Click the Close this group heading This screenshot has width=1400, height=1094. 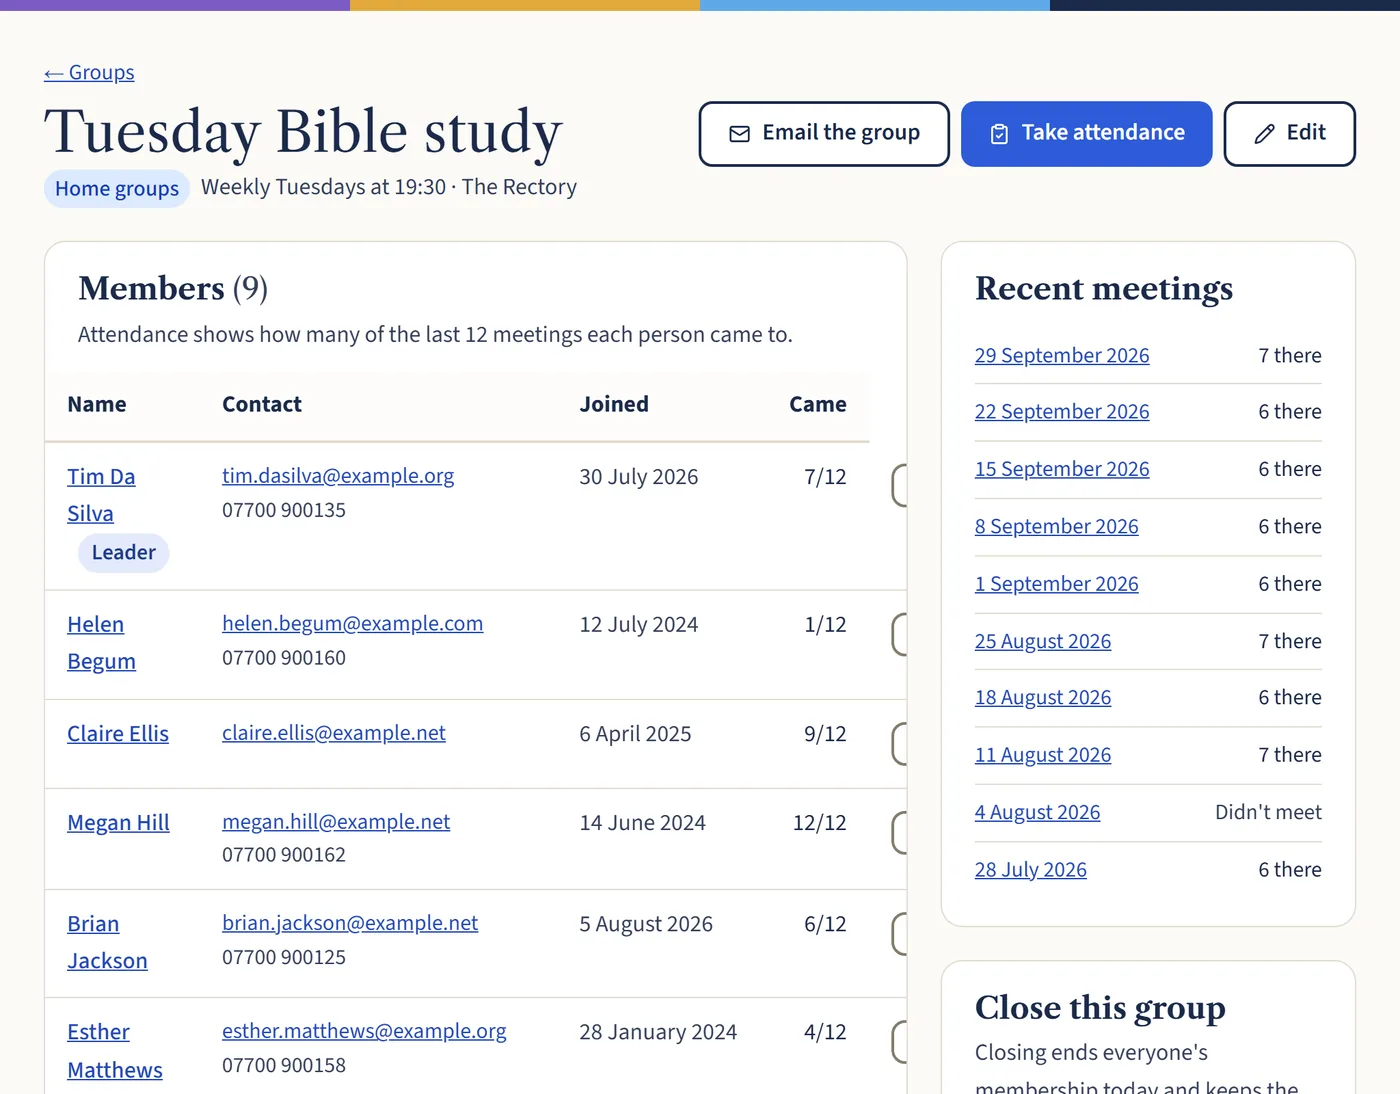tap(1100, 1007)
